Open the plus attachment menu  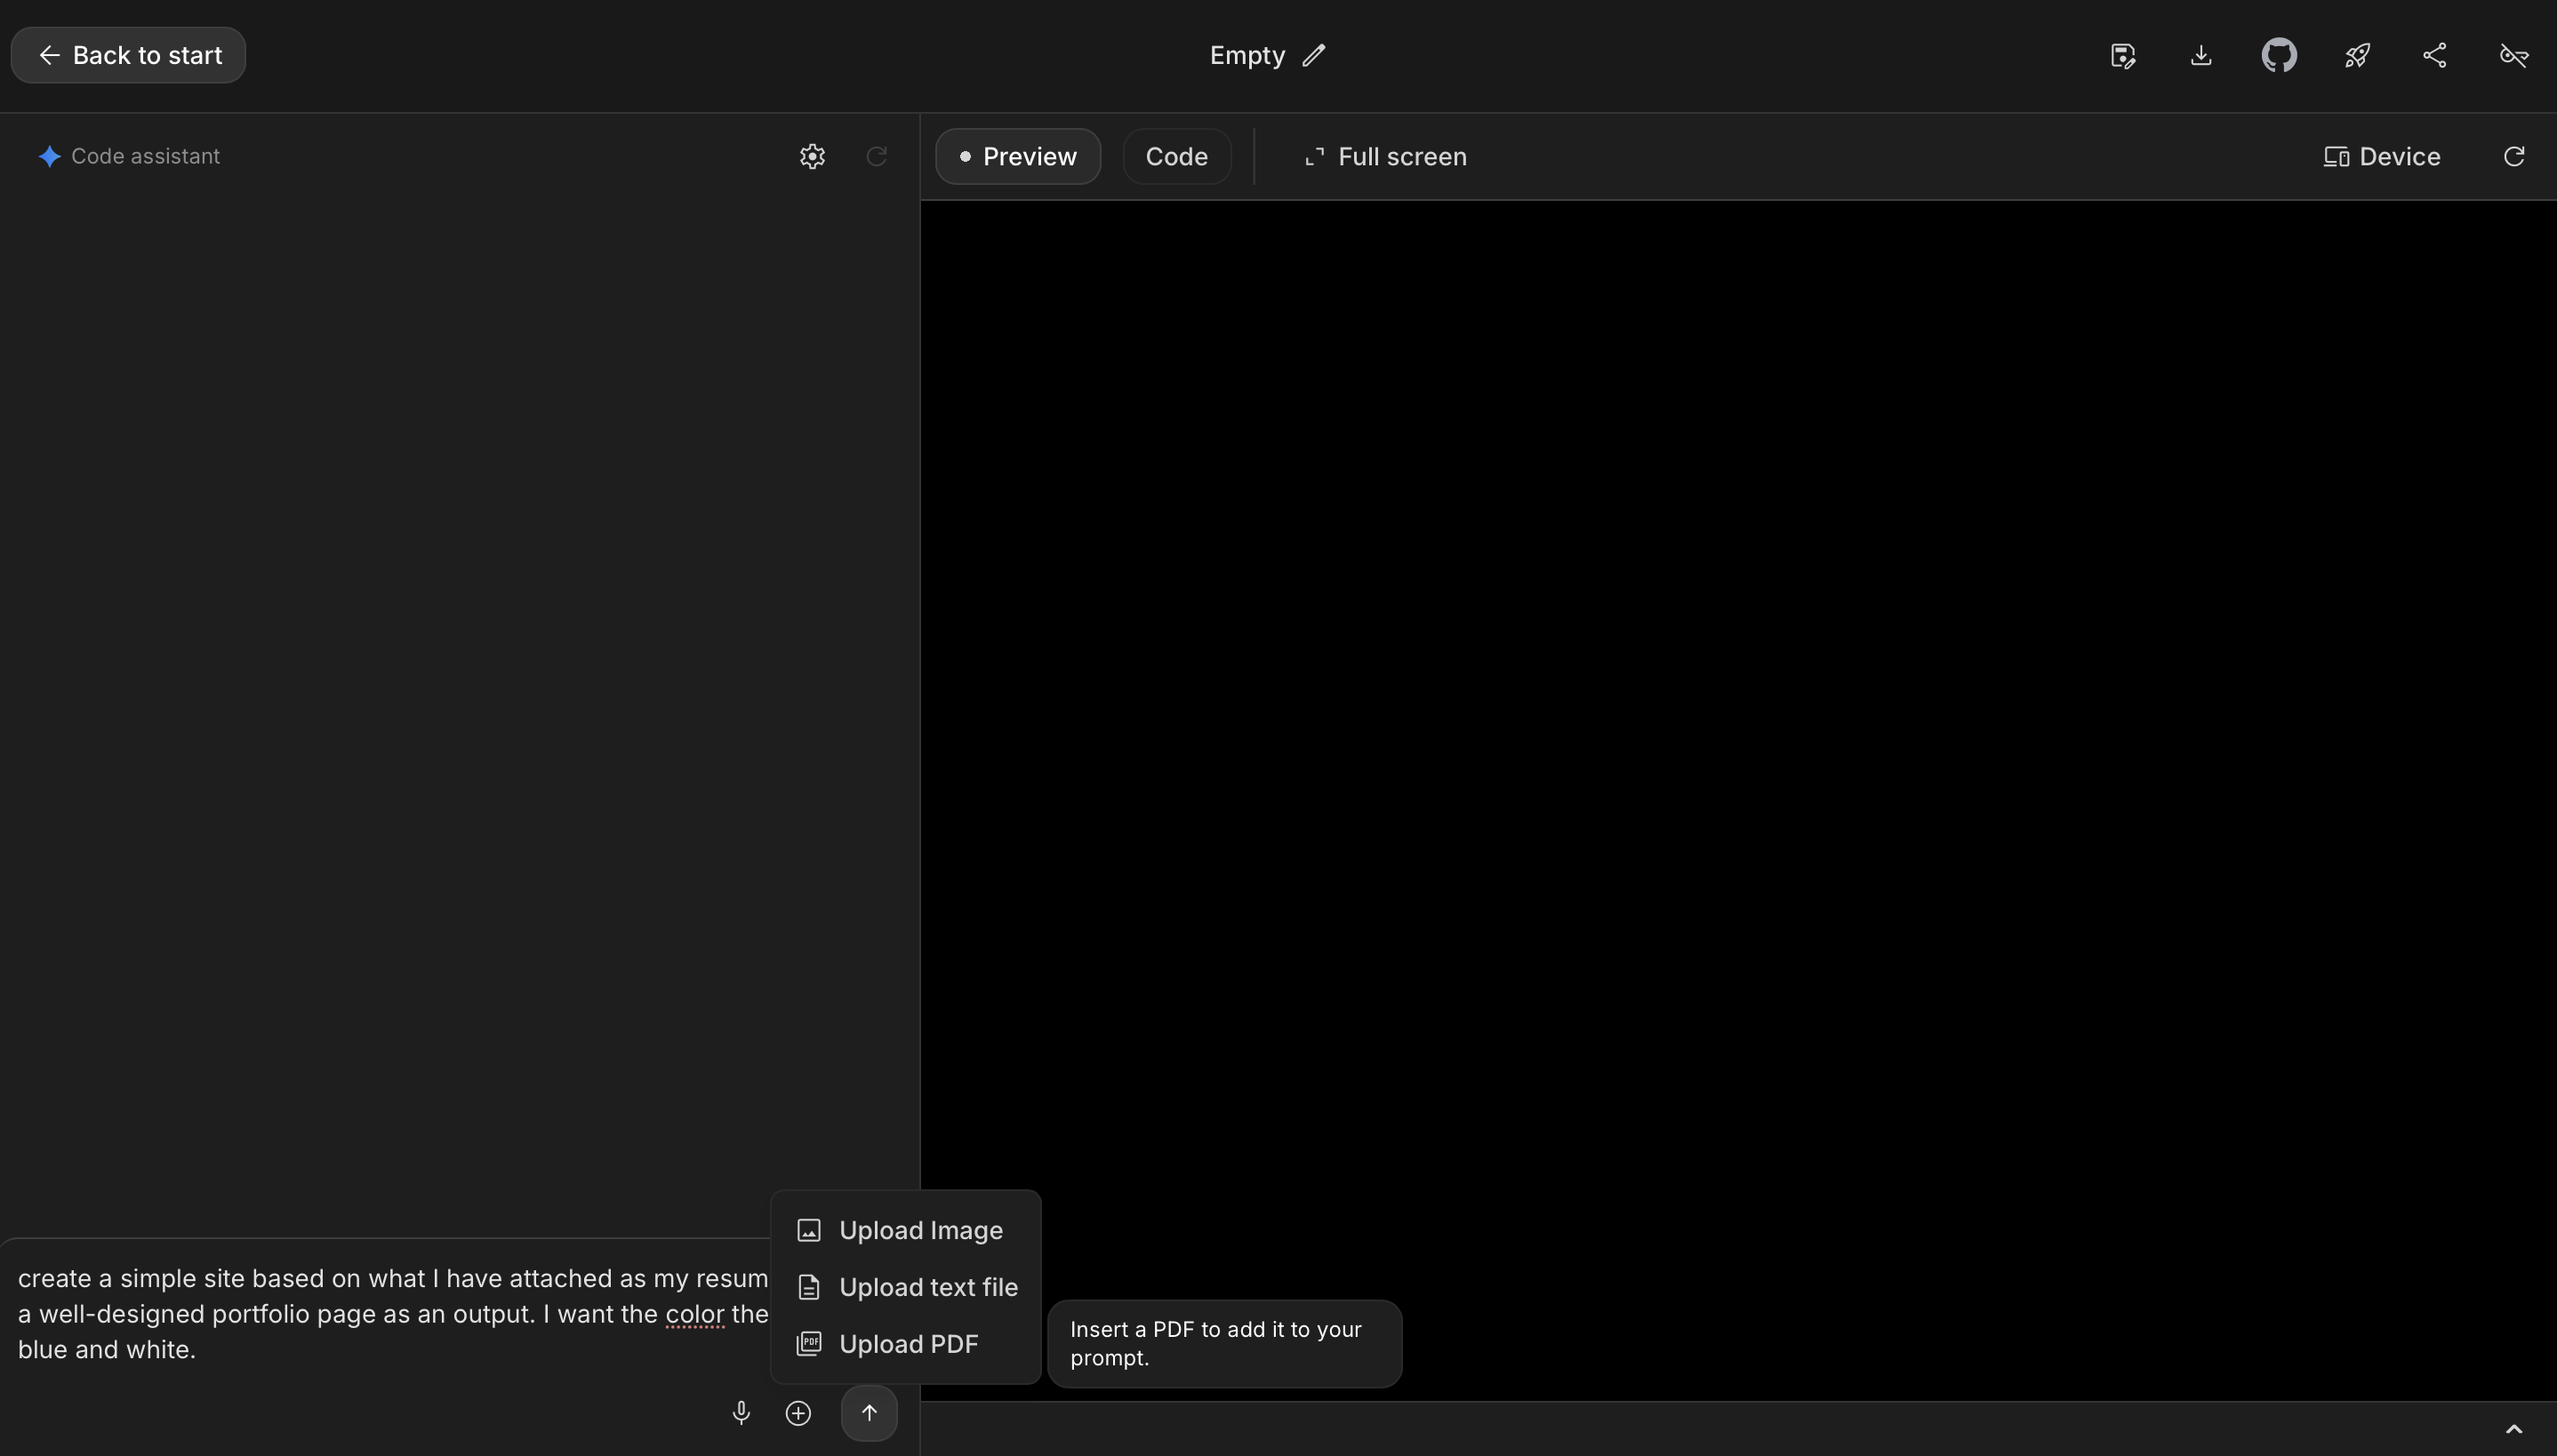(x=798, y=1412)
